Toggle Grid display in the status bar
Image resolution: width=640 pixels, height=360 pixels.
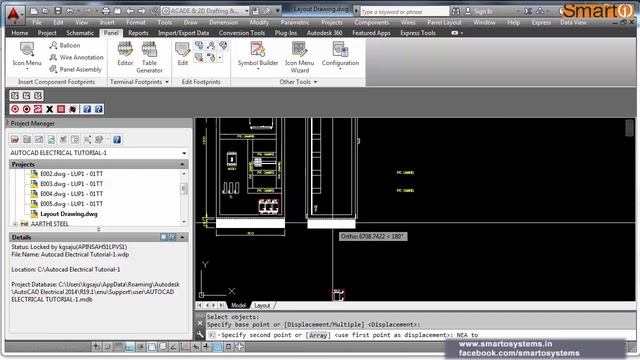click(118, 347)
